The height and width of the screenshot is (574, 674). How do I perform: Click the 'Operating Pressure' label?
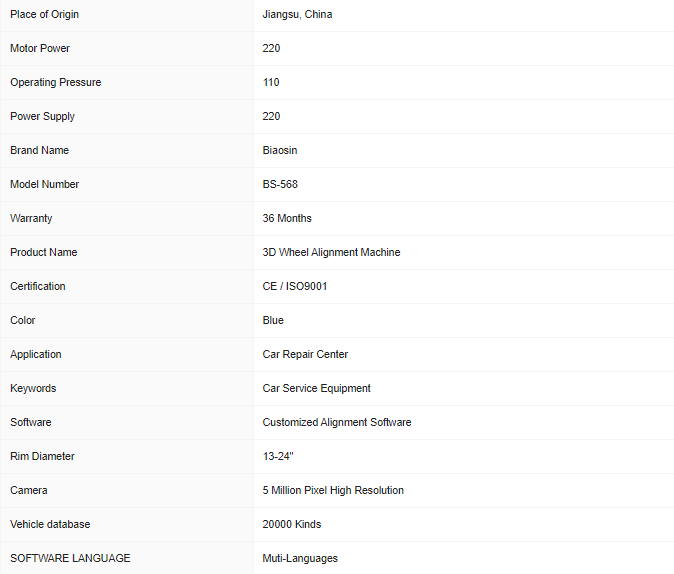pyautogui.click(x=55, y=82)
